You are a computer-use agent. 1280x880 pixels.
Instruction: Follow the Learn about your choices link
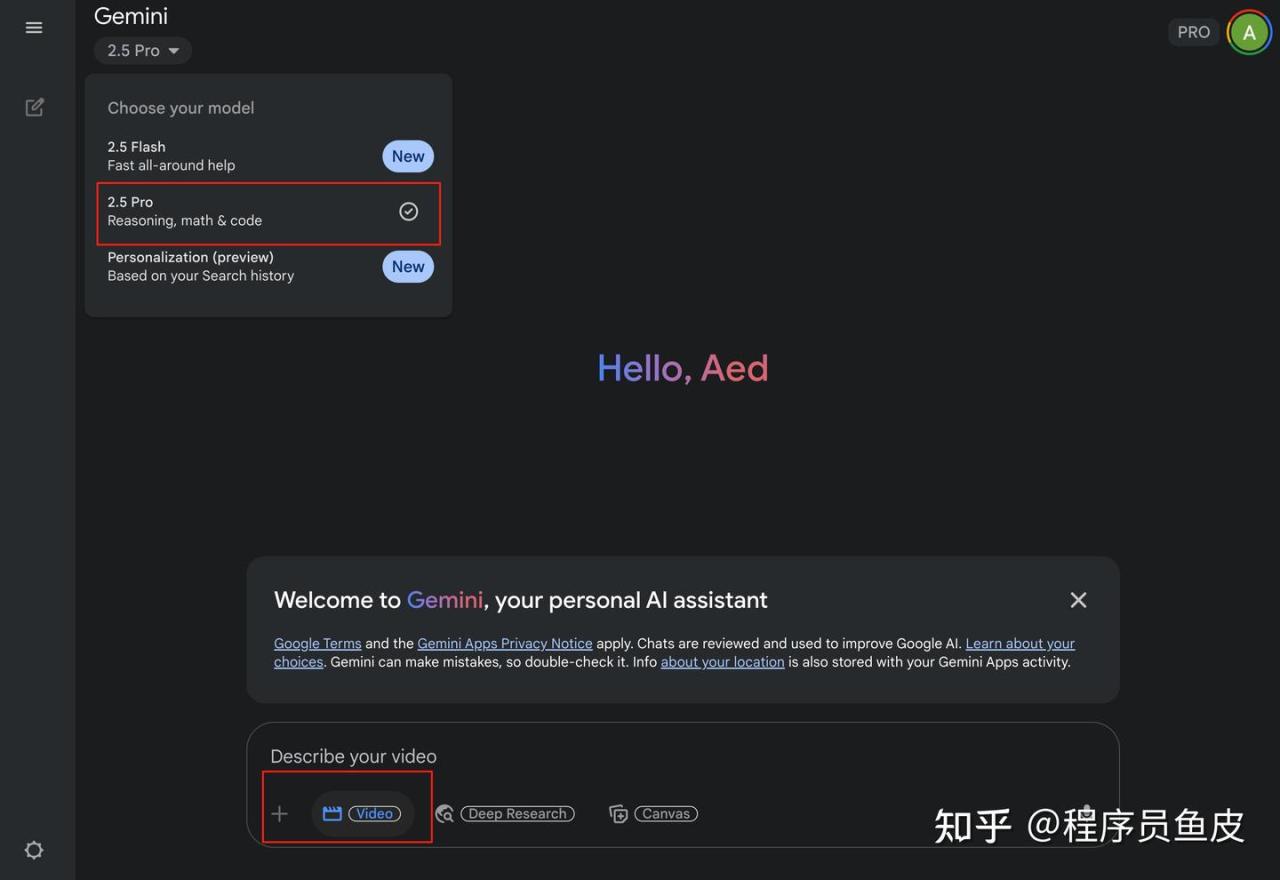coord(1020,644)
